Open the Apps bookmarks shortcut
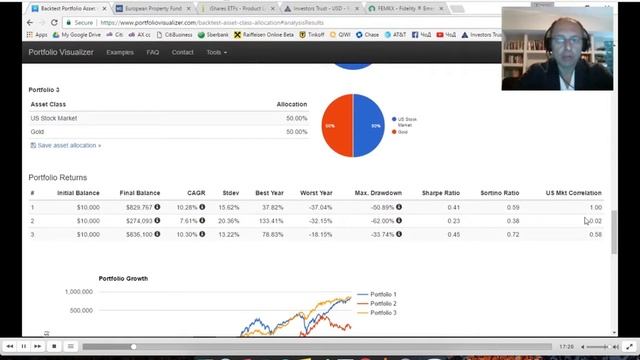 click(x=37, y=35)
